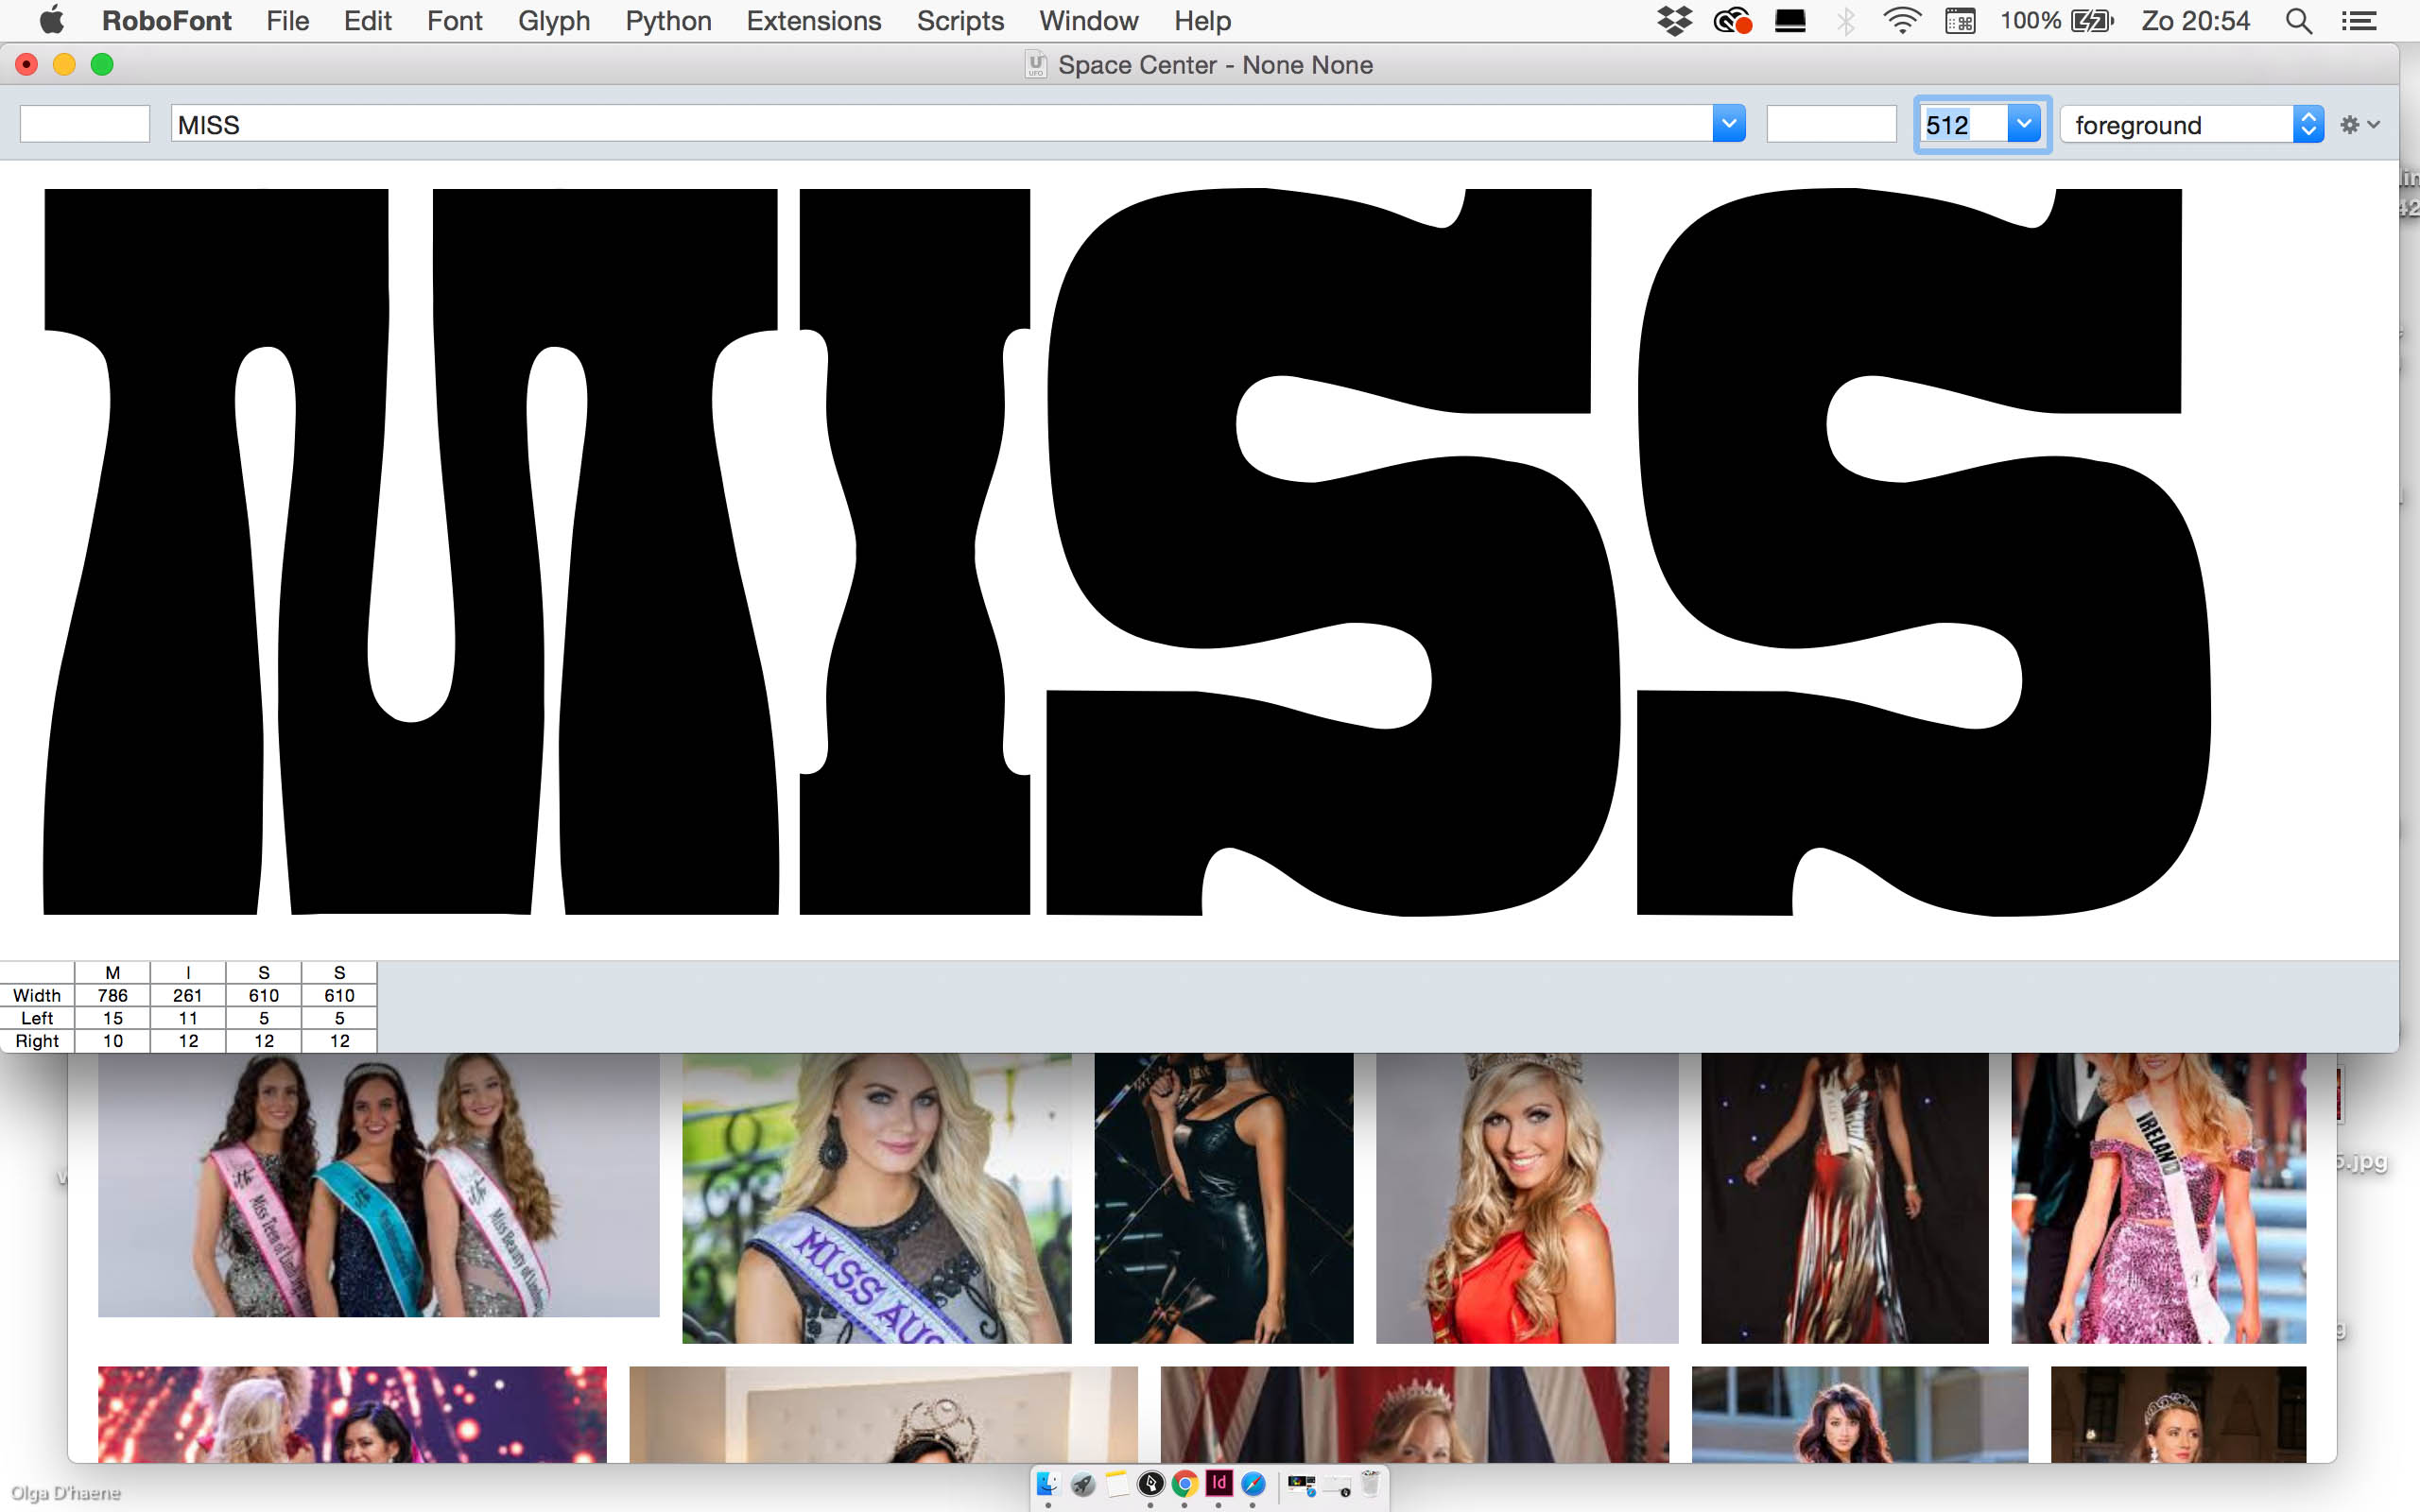The image size is (2420, 1512).
Task: Click the RoboFont pen-nib Dock icon
Action: [x=1150, y=1484]
